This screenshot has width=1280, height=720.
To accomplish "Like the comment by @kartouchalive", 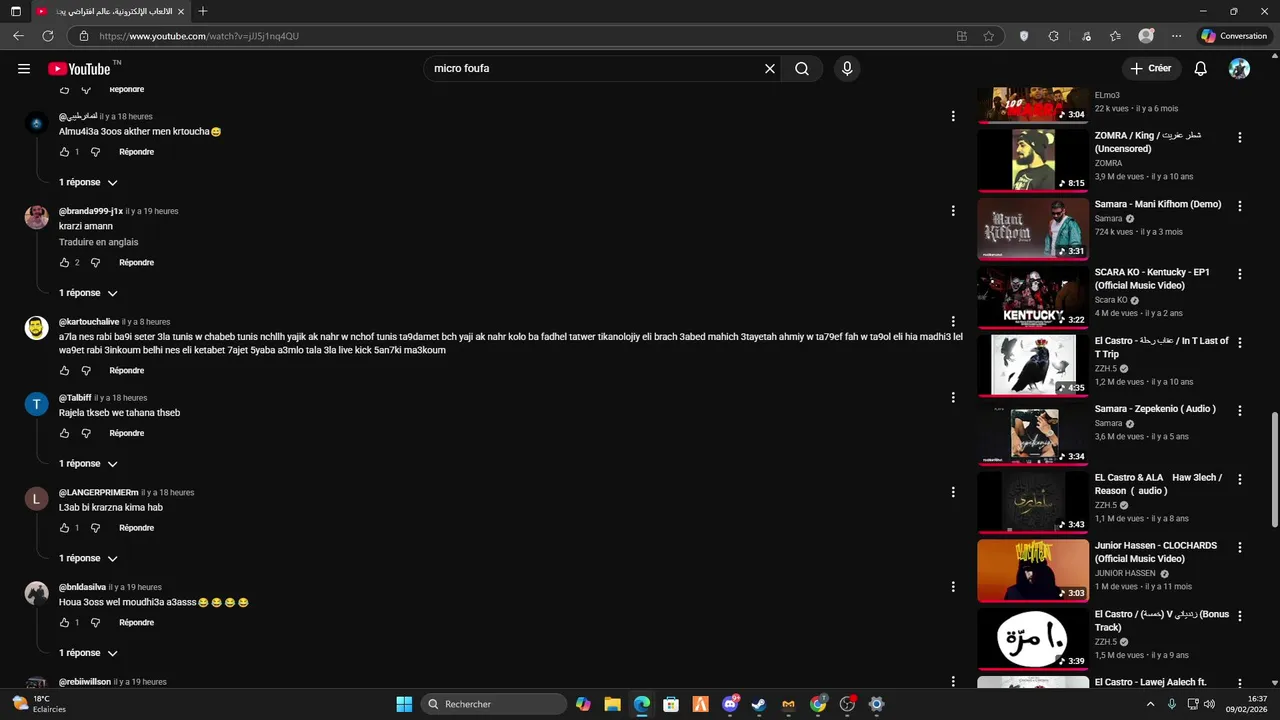I will [64, 371].
